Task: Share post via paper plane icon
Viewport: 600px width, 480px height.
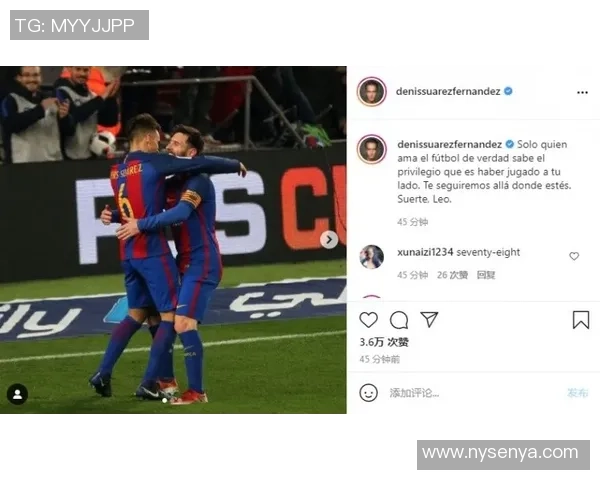Action: [429, 319]
